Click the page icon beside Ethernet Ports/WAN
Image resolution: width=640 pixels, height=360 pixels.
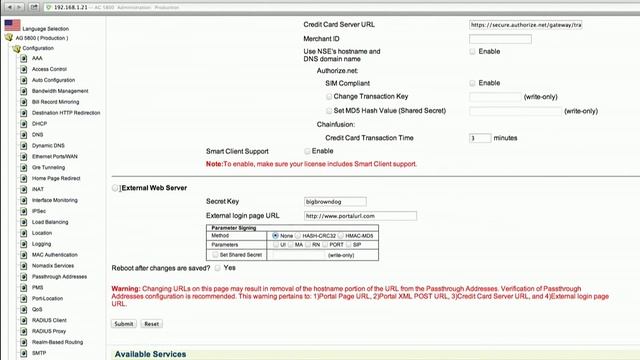(24, 157)
